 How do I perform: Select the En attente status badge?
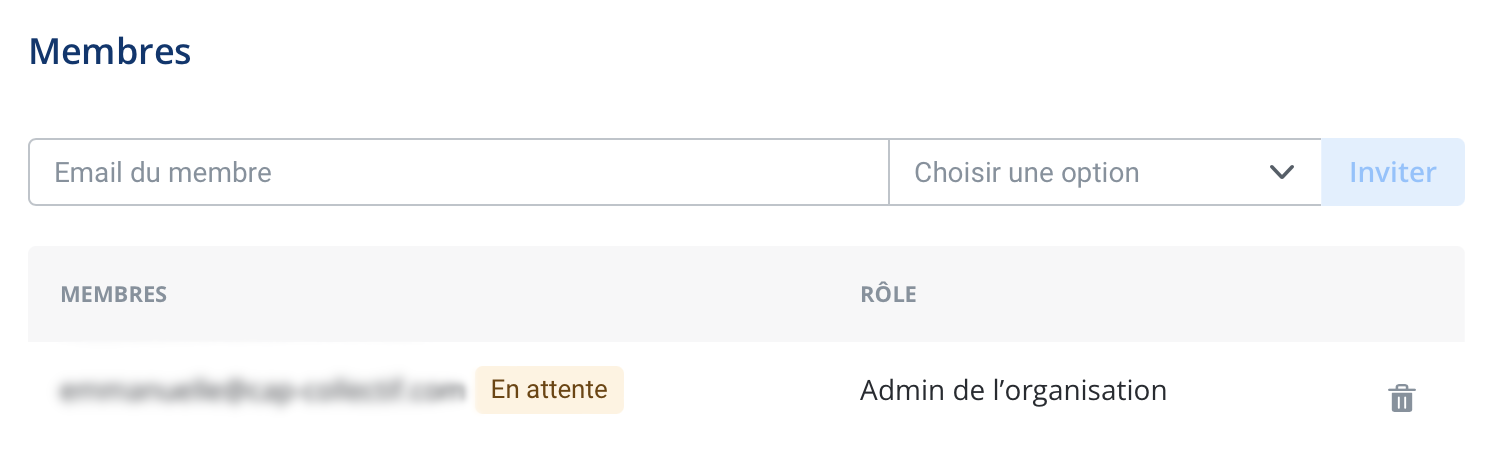(549, 389)
